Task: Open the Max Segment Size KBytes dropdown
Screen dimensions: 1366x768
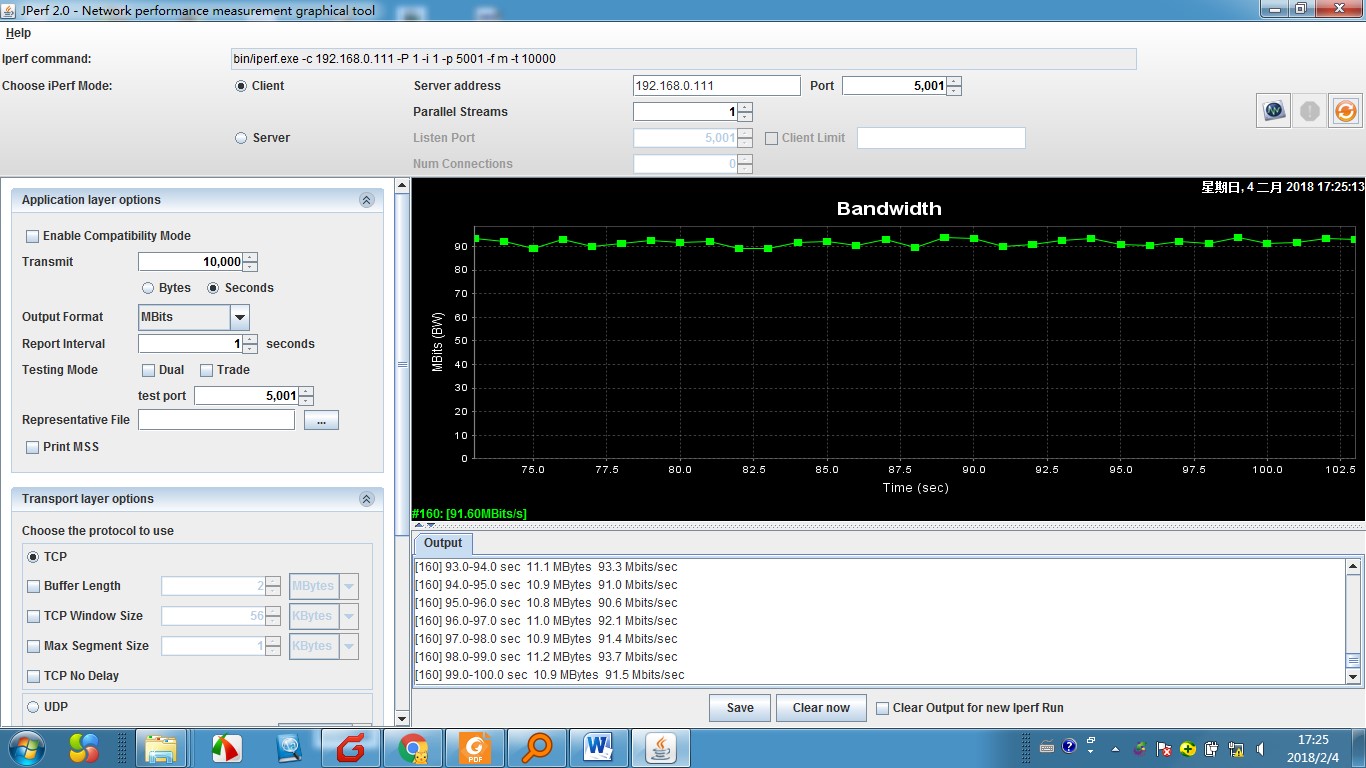Action: point(349,646)
